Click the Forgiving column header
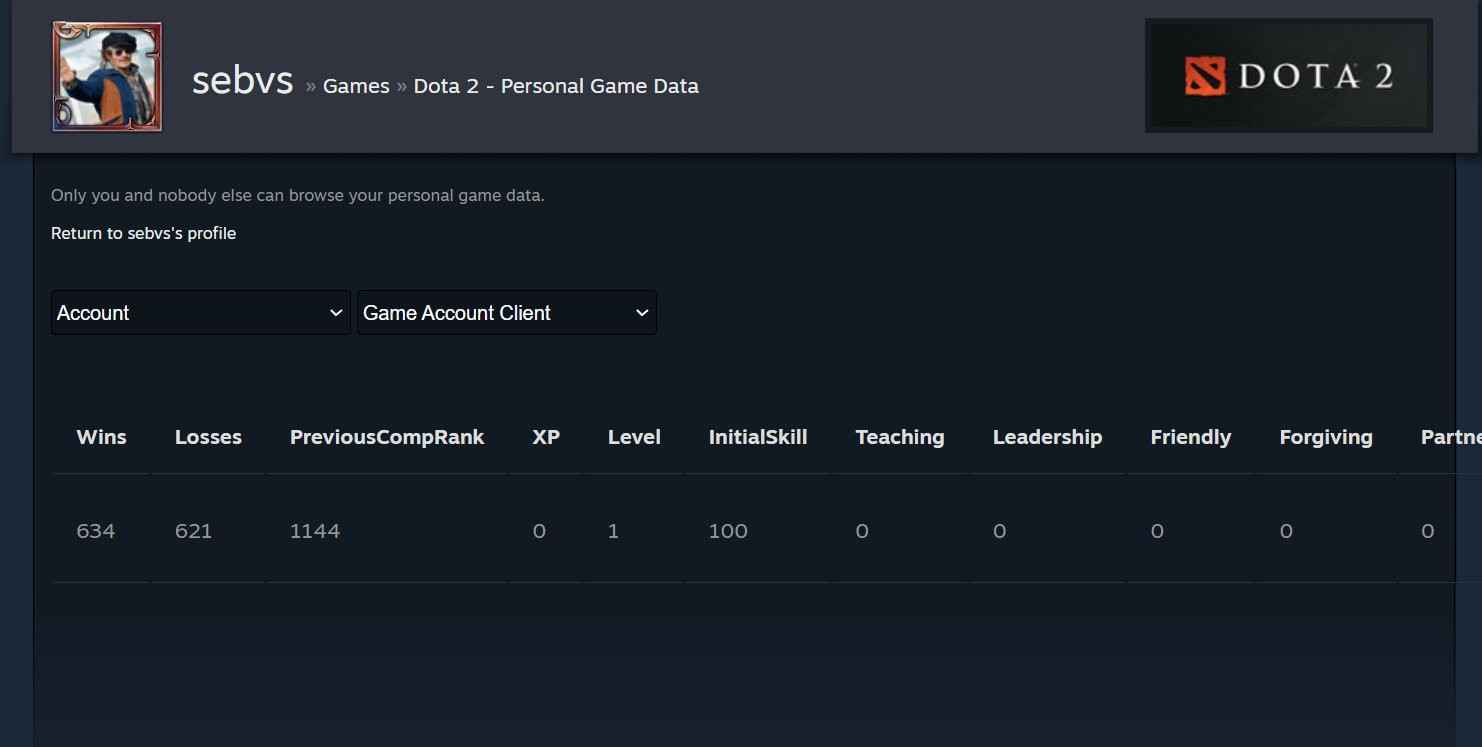 (1326, 437)
